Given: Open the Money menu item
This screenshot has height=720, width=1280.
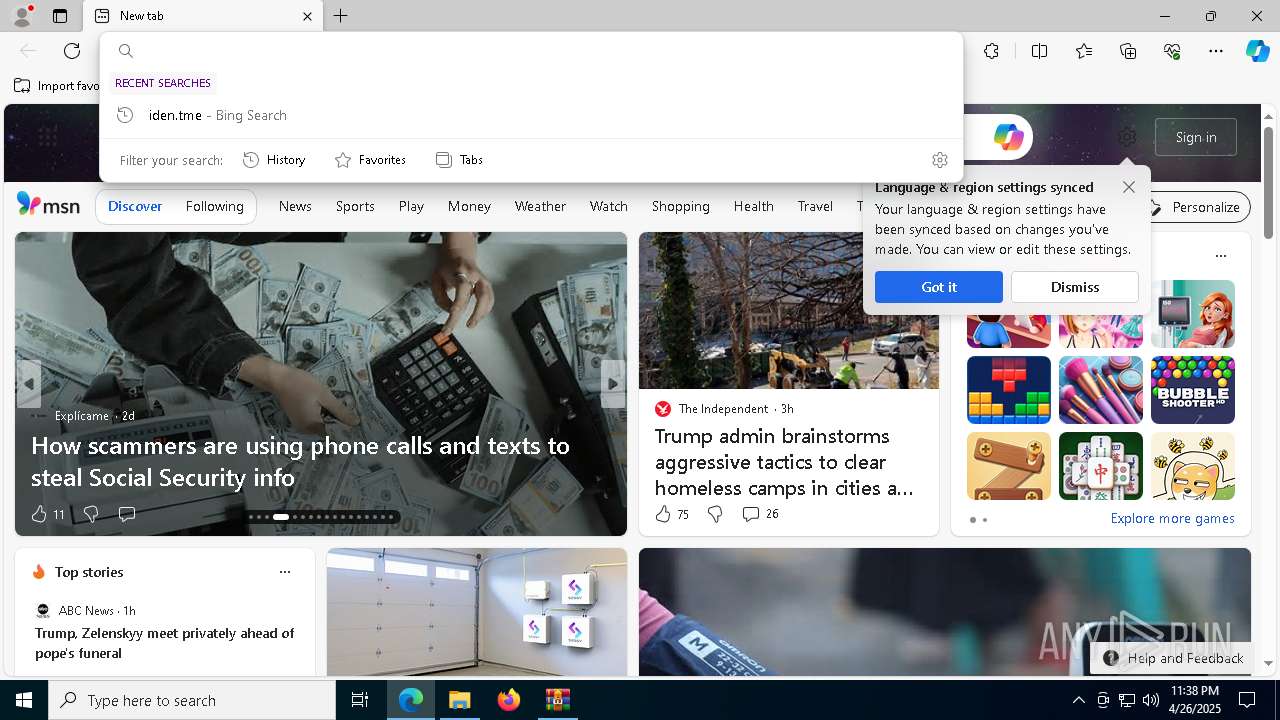Looking at the screenshot, I should (469, 206).
